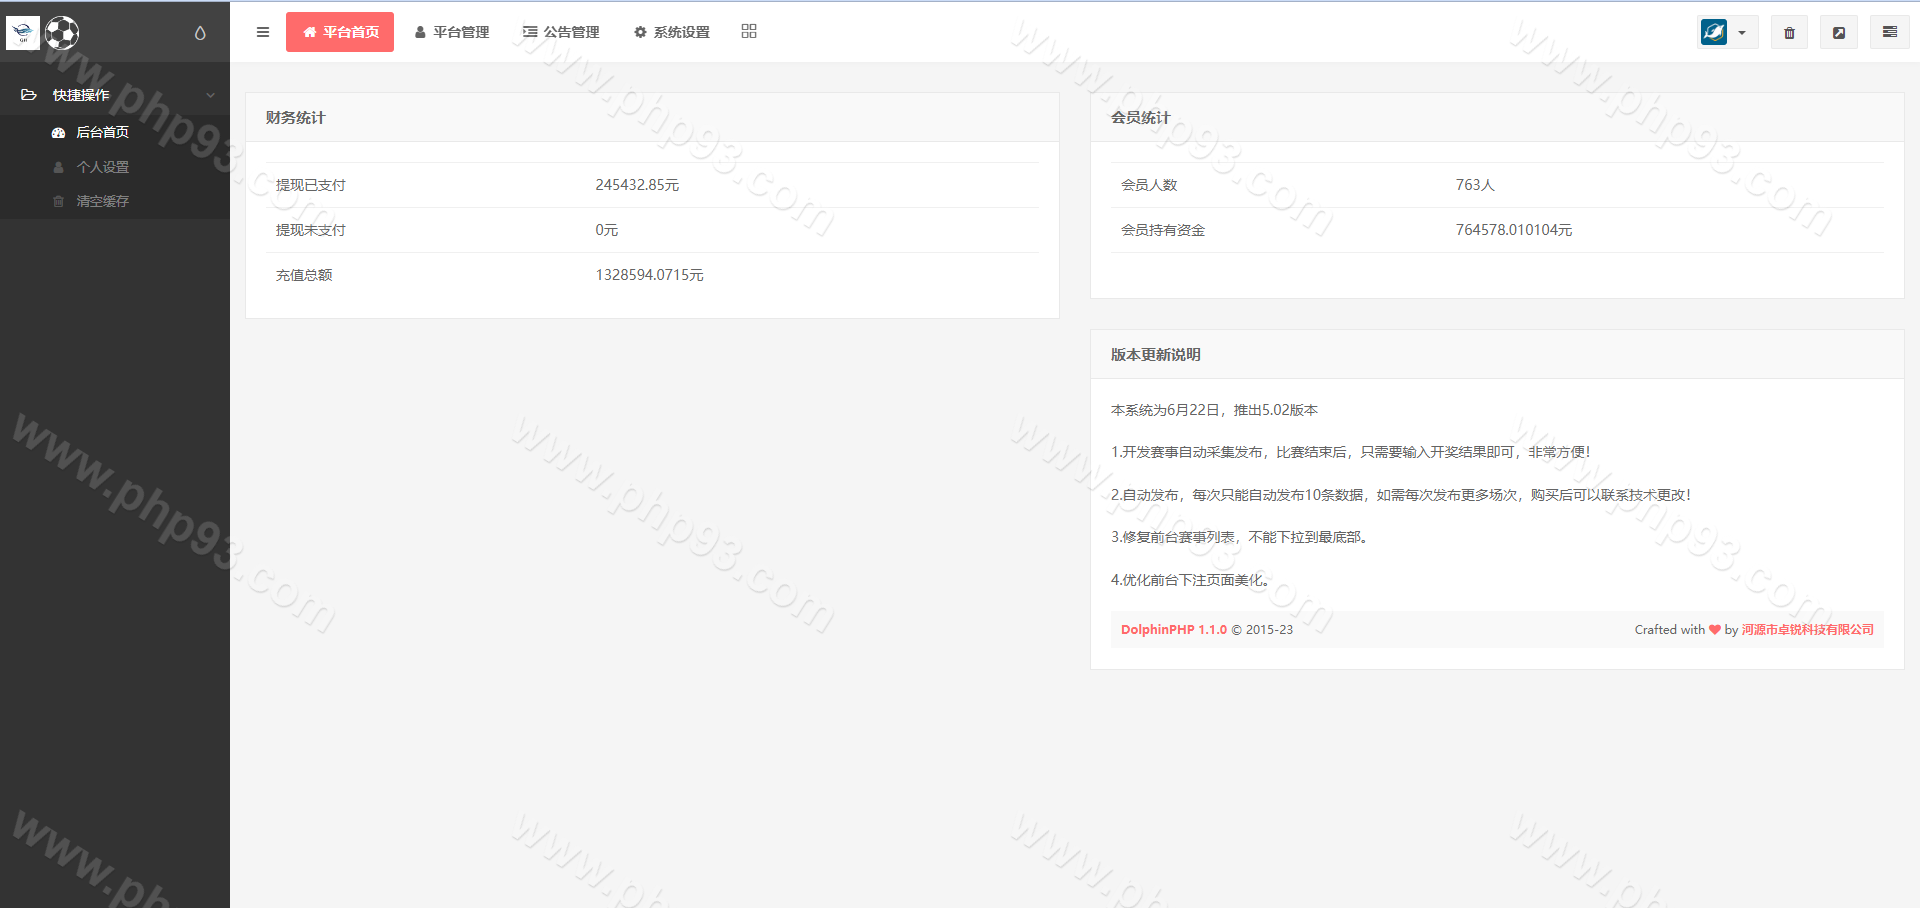Click the DolphinPHP 1.1.0 footer link
1920x908 pixels.
click(1173, 630)
